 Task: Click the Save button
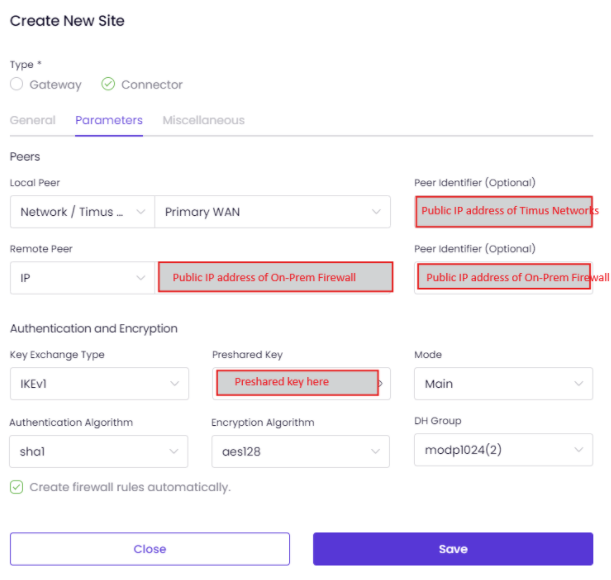pyautogui.click(x=453, y=549)
